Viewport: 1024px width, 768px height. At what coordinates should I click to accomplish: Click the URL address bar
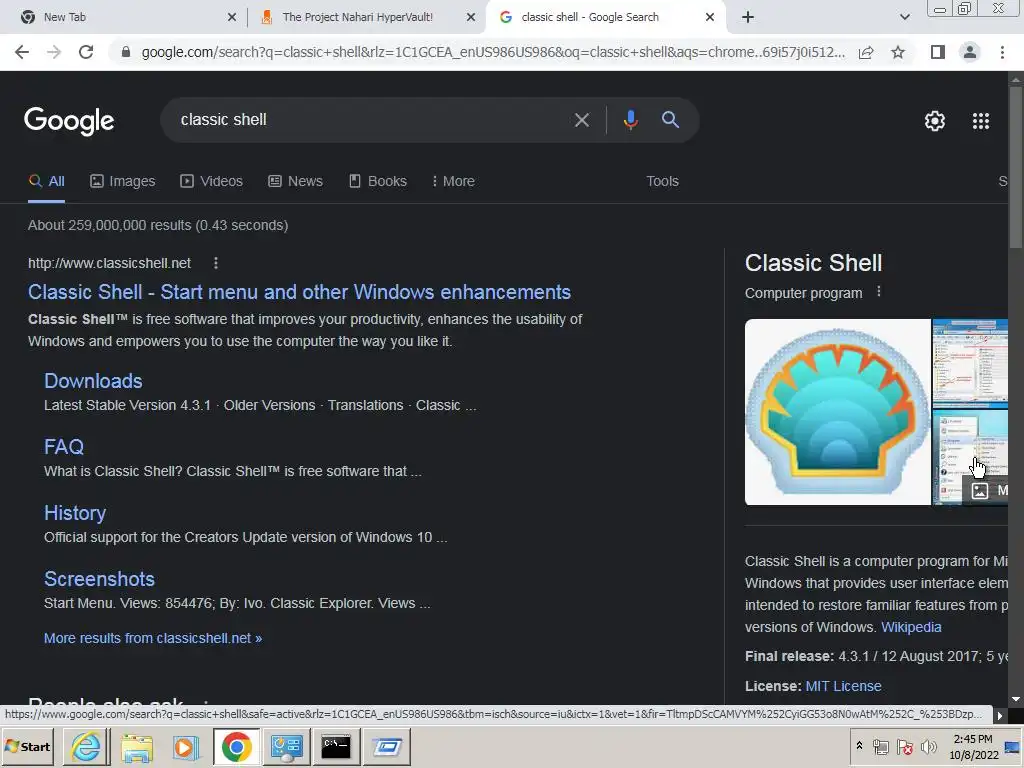pos(493,52)
